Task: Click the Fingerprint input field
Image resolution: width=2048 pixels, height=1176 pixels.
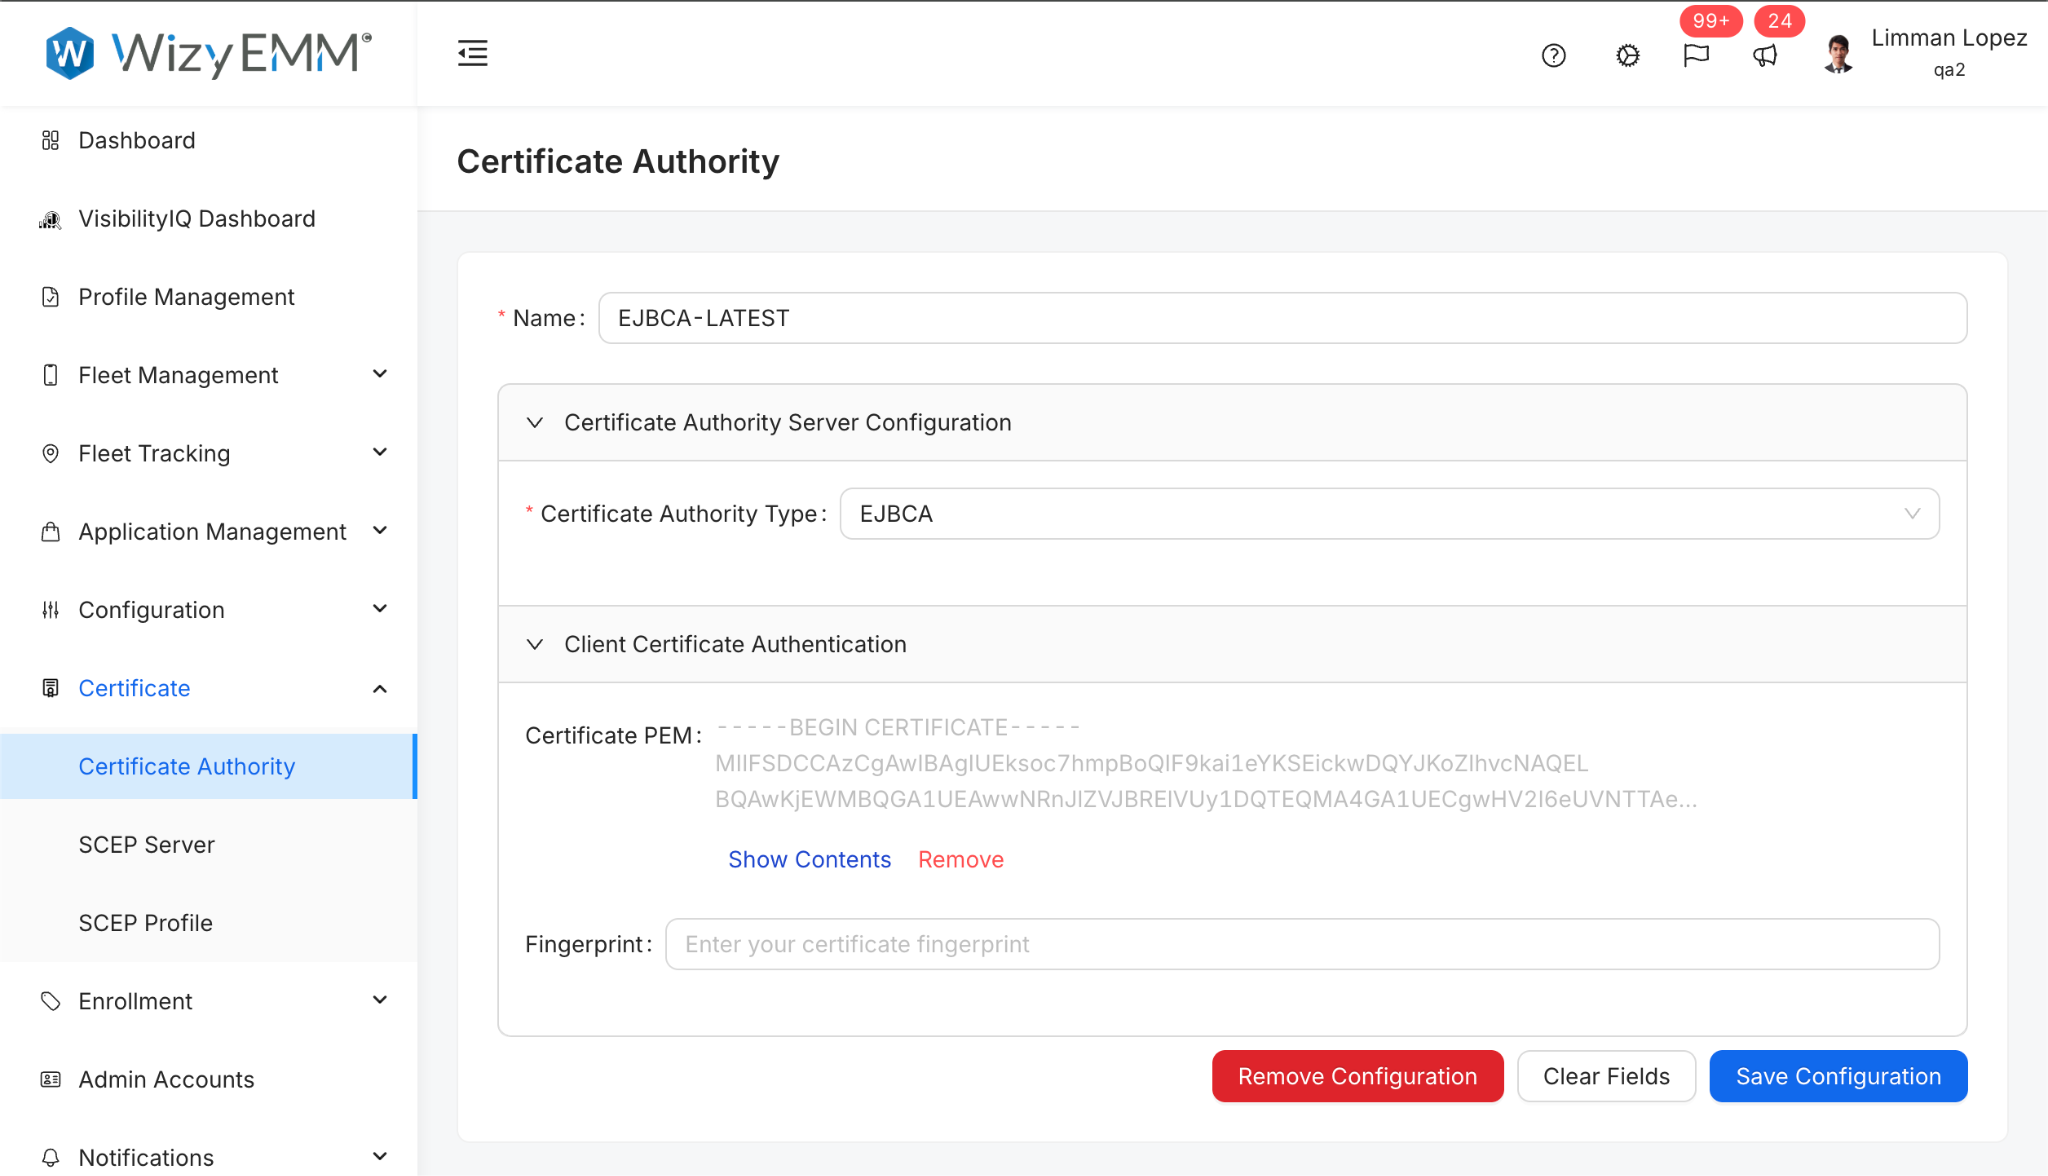Action: click(1301, 944)
